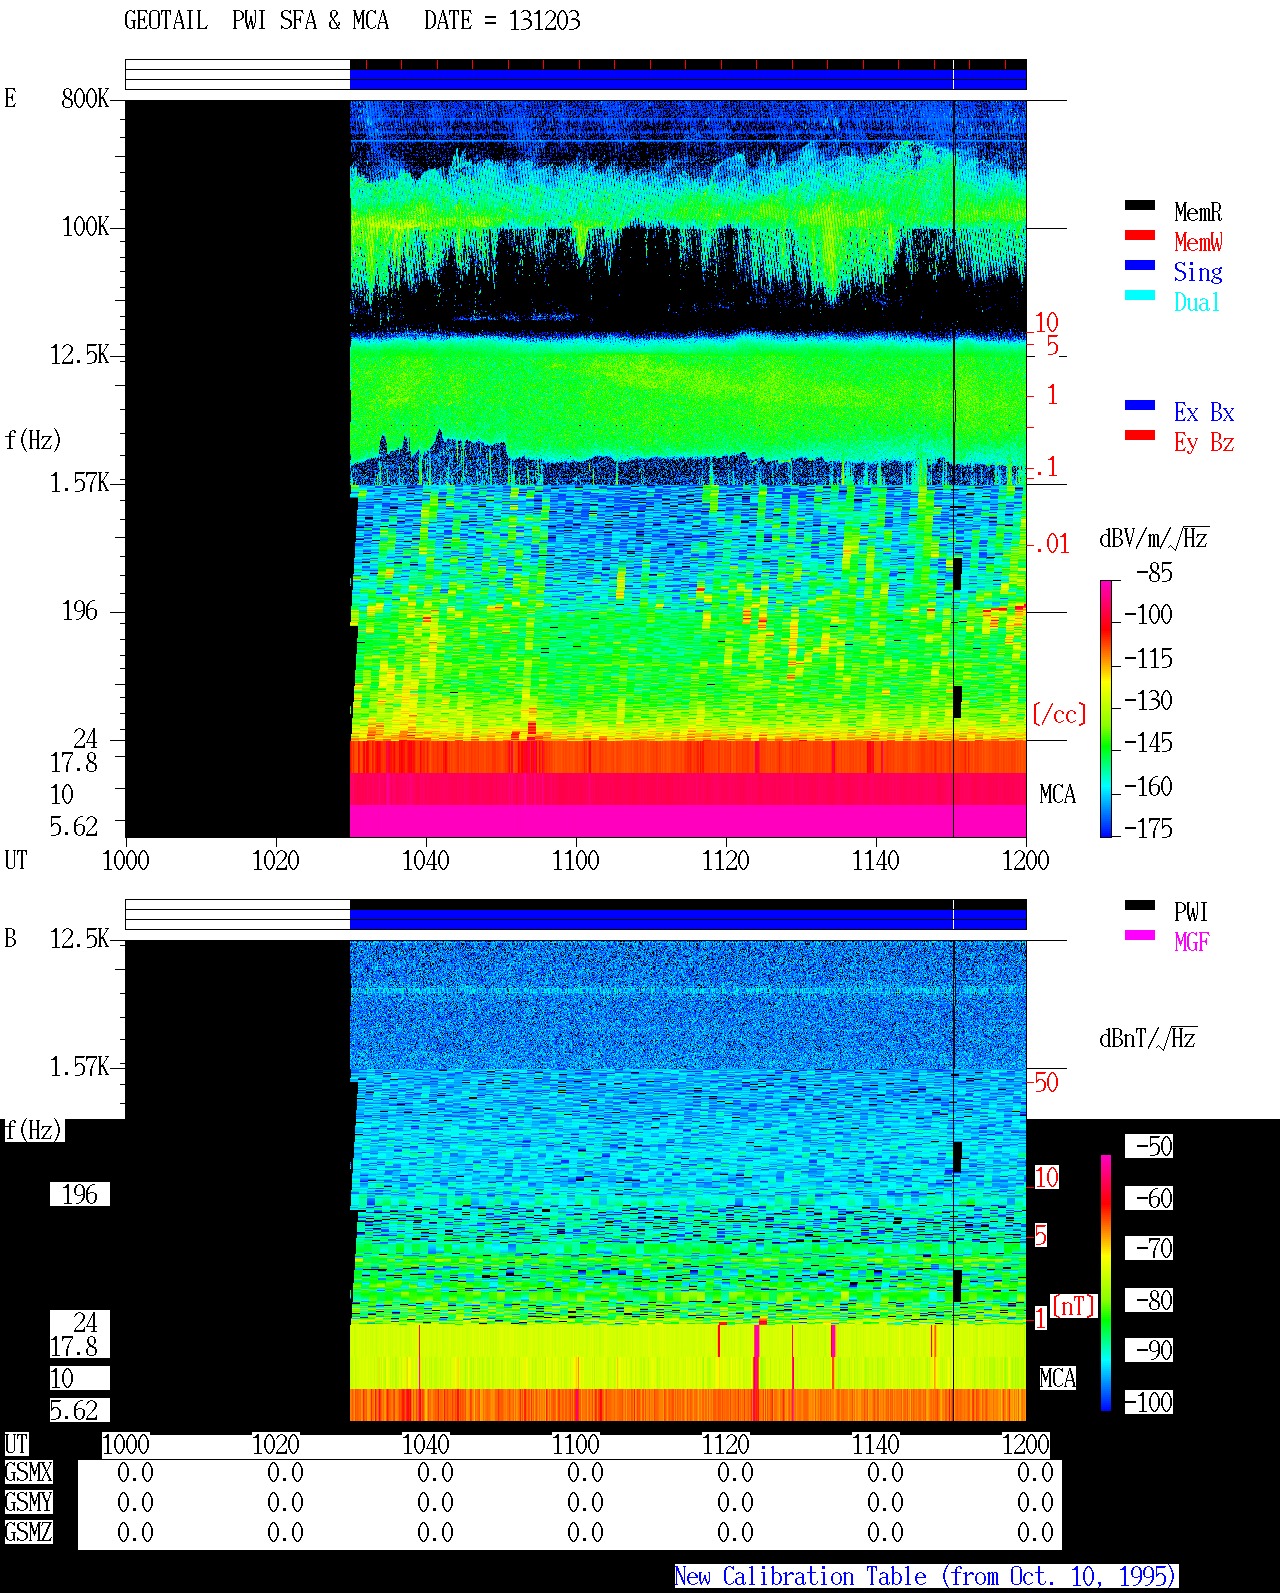Click the MGF legend label
This screenshot has height=1593, width=1280.
point(1192,942)
